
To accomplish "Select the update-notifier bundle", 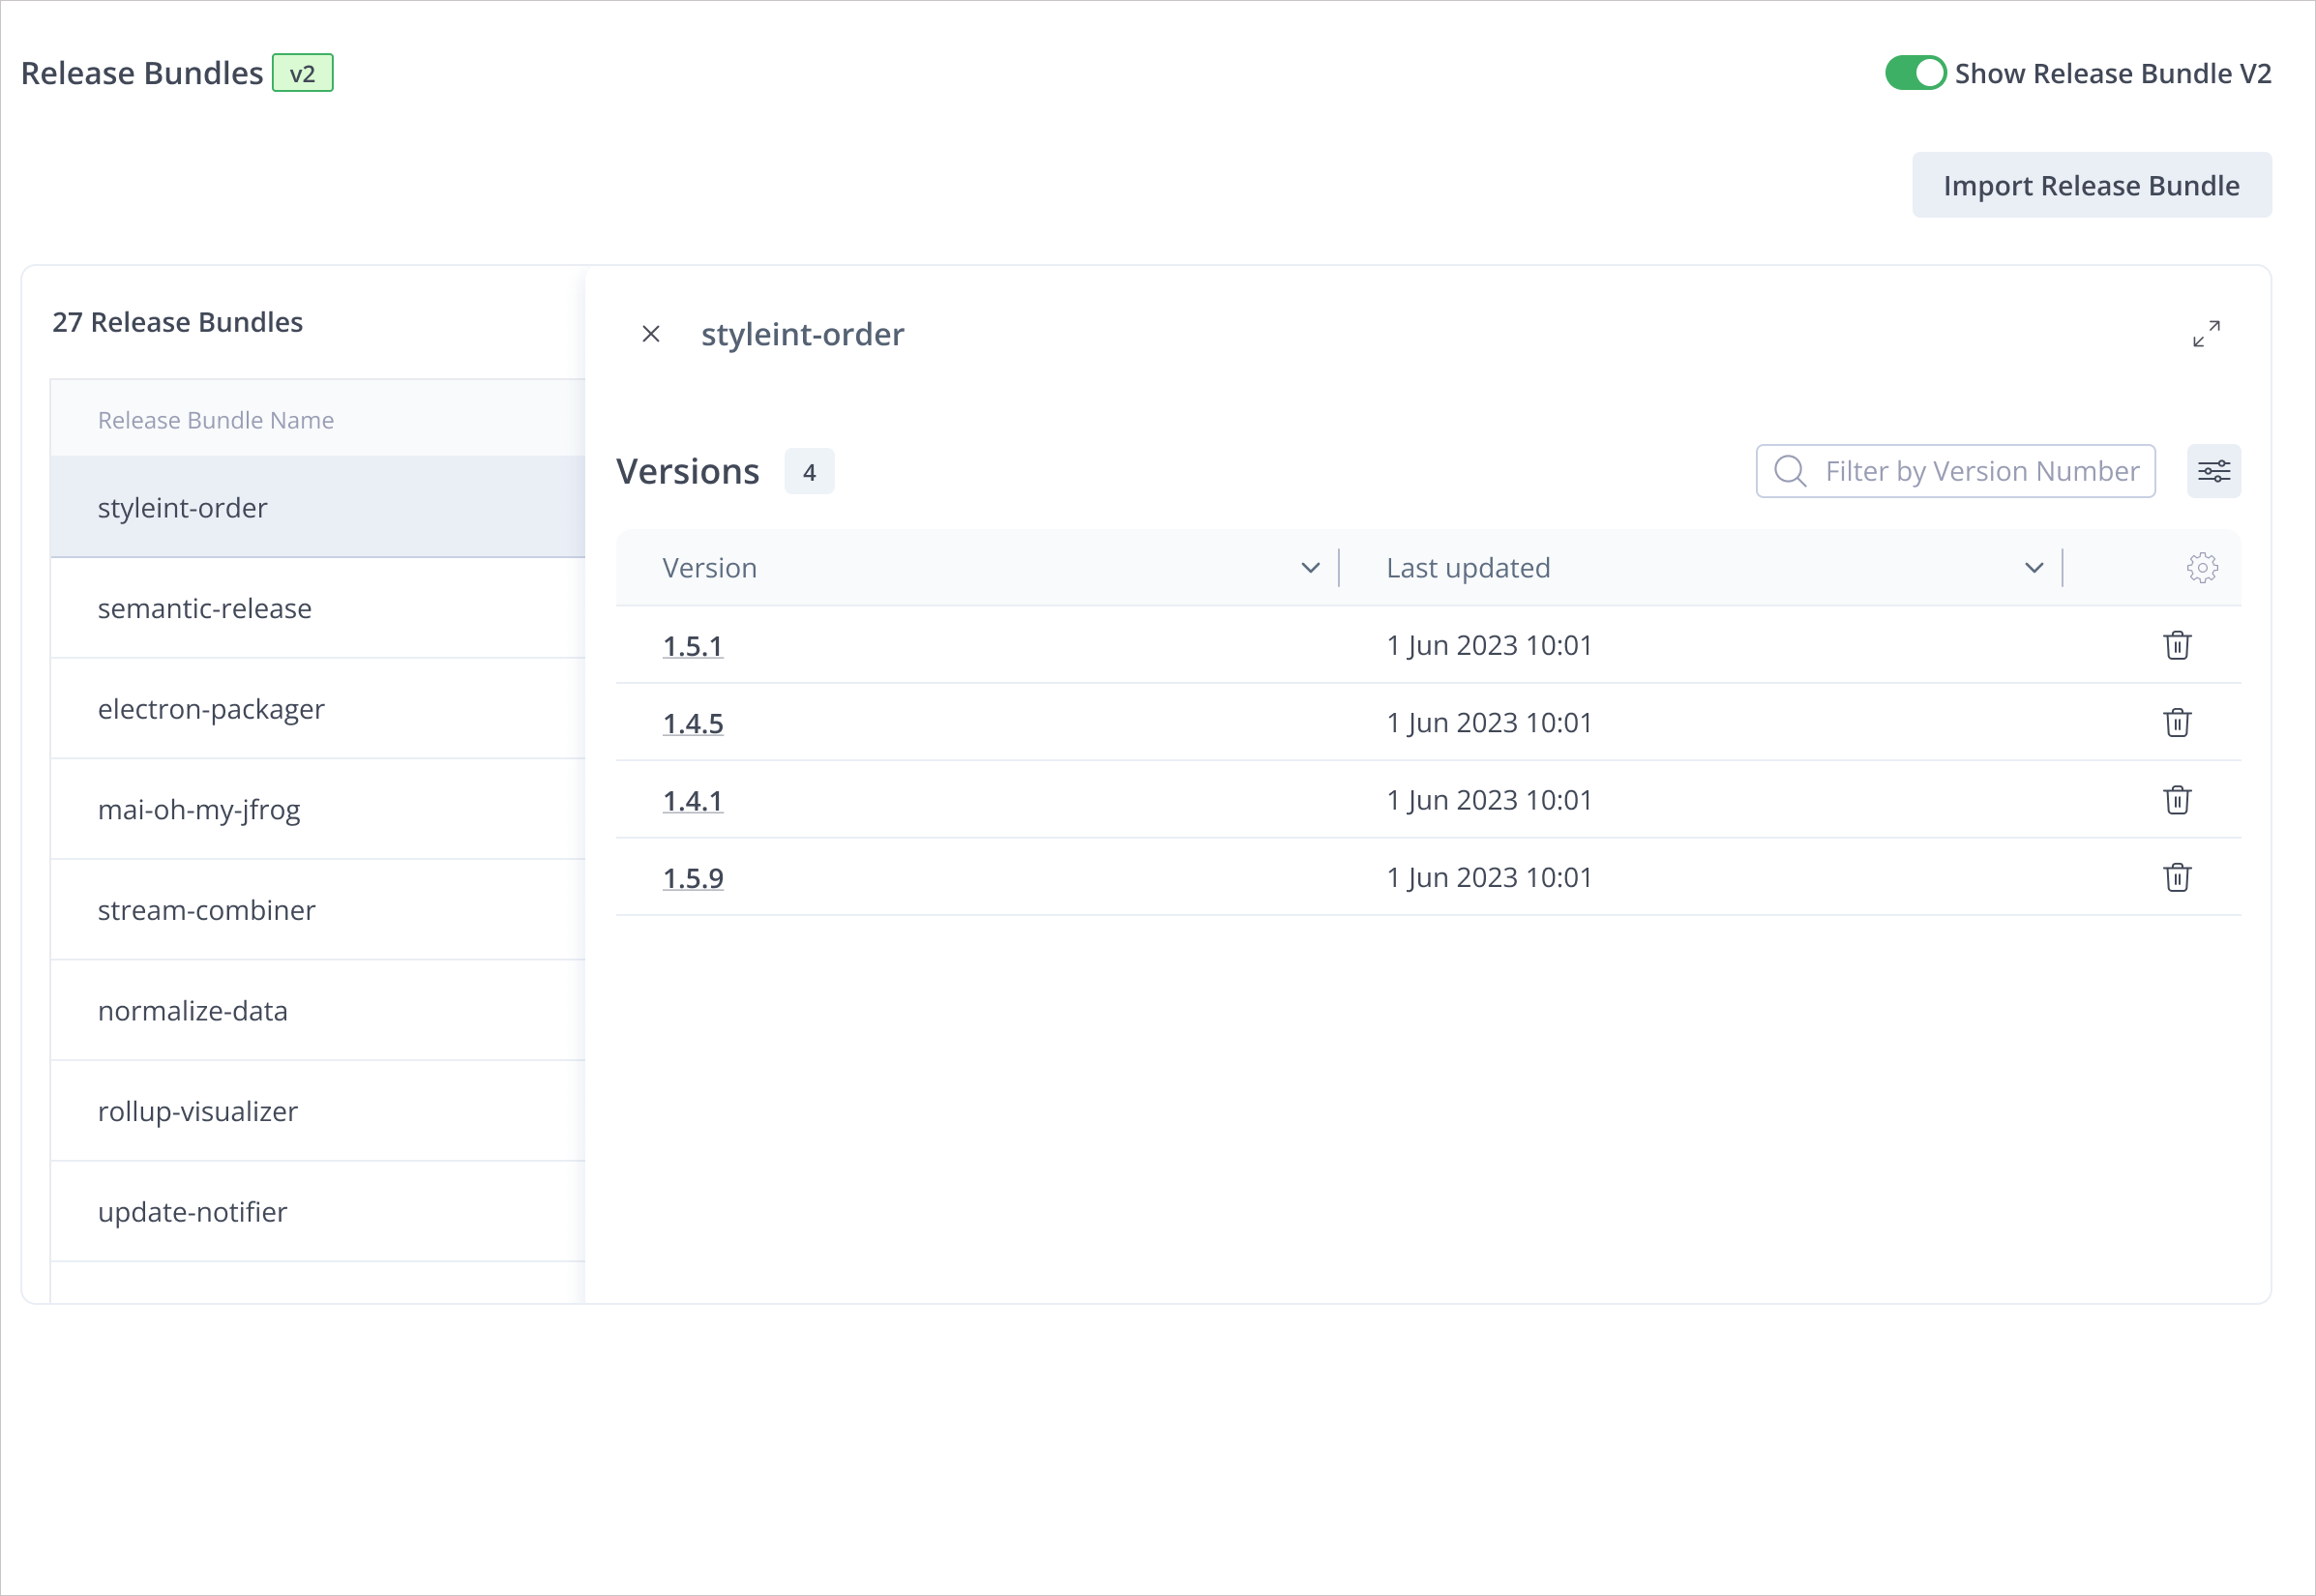I will click(x=192, y=1211).
